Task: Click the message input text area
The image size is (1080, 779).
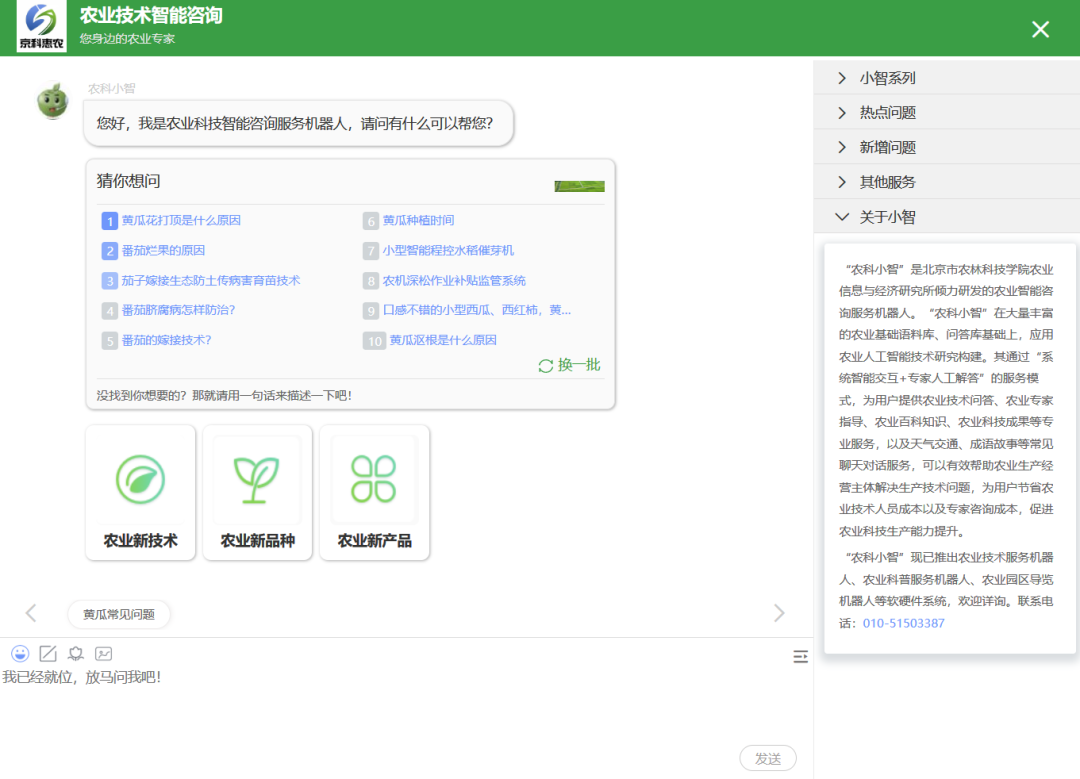Action: (x=400, y=710)
